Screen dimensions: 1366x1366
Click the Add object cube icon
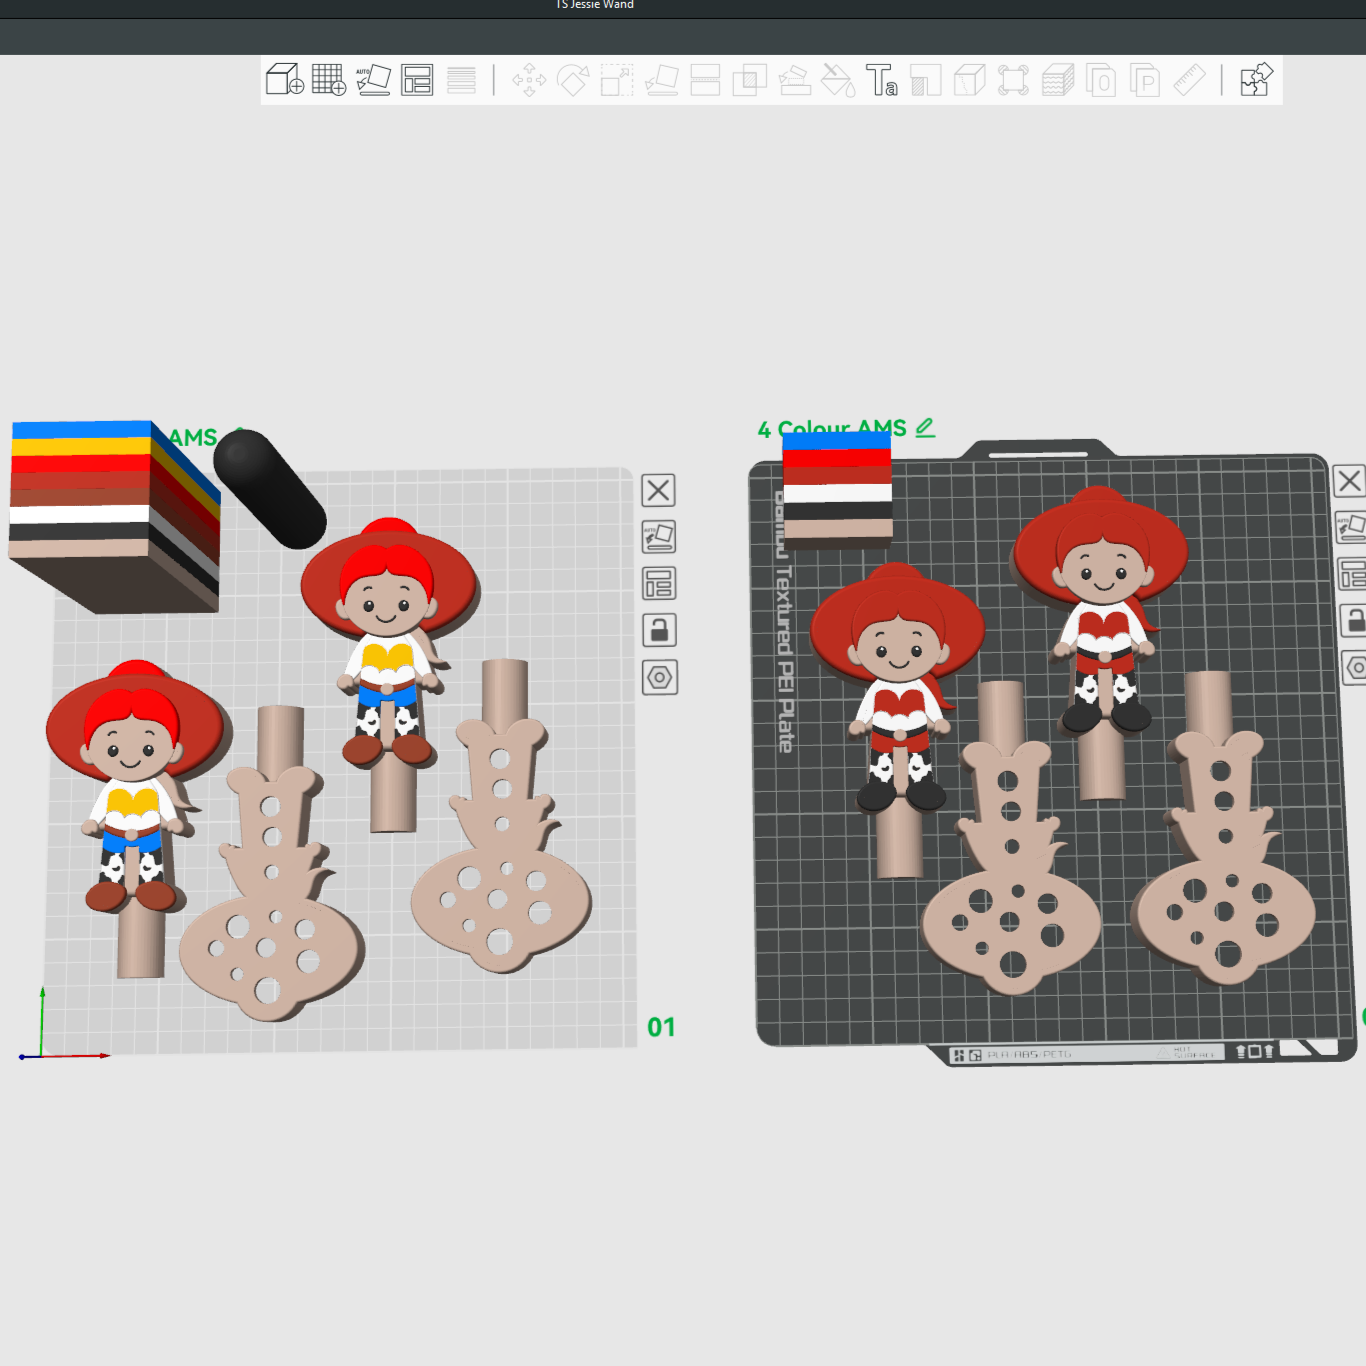[x=285, y=79]
